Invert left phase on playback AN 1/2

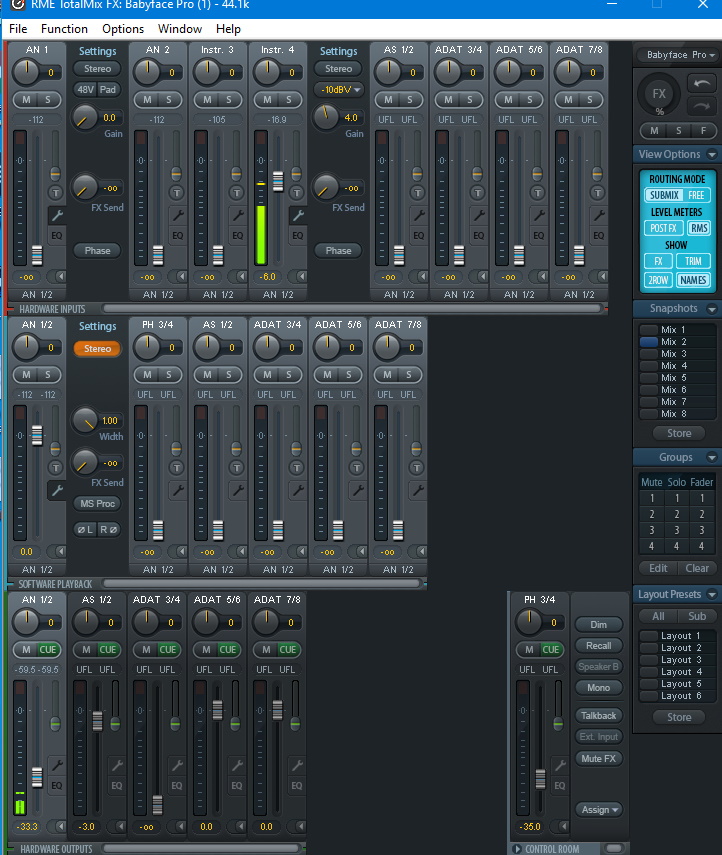85,529
